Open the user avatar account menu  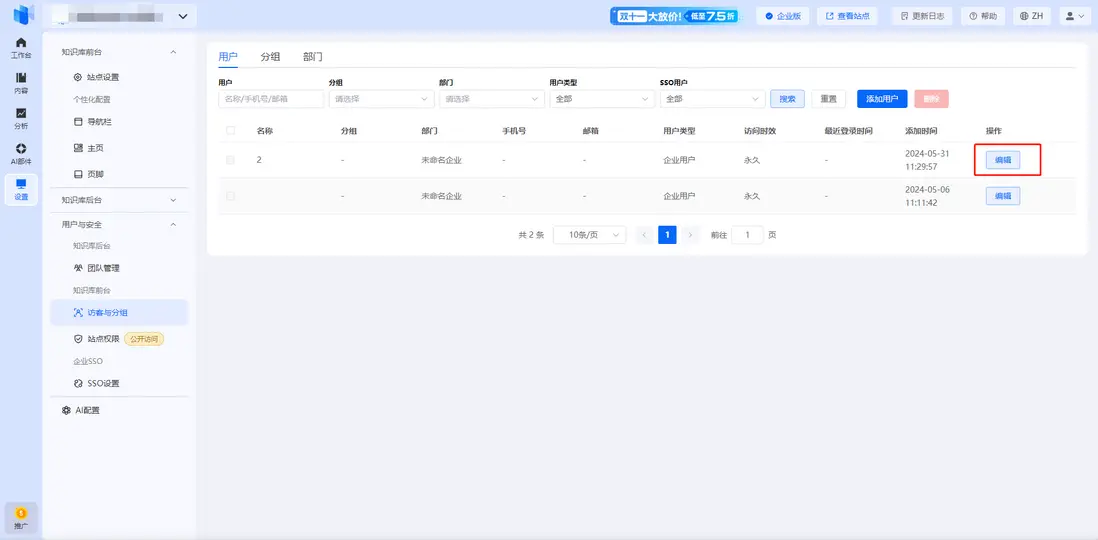(x=1076, y=15)
